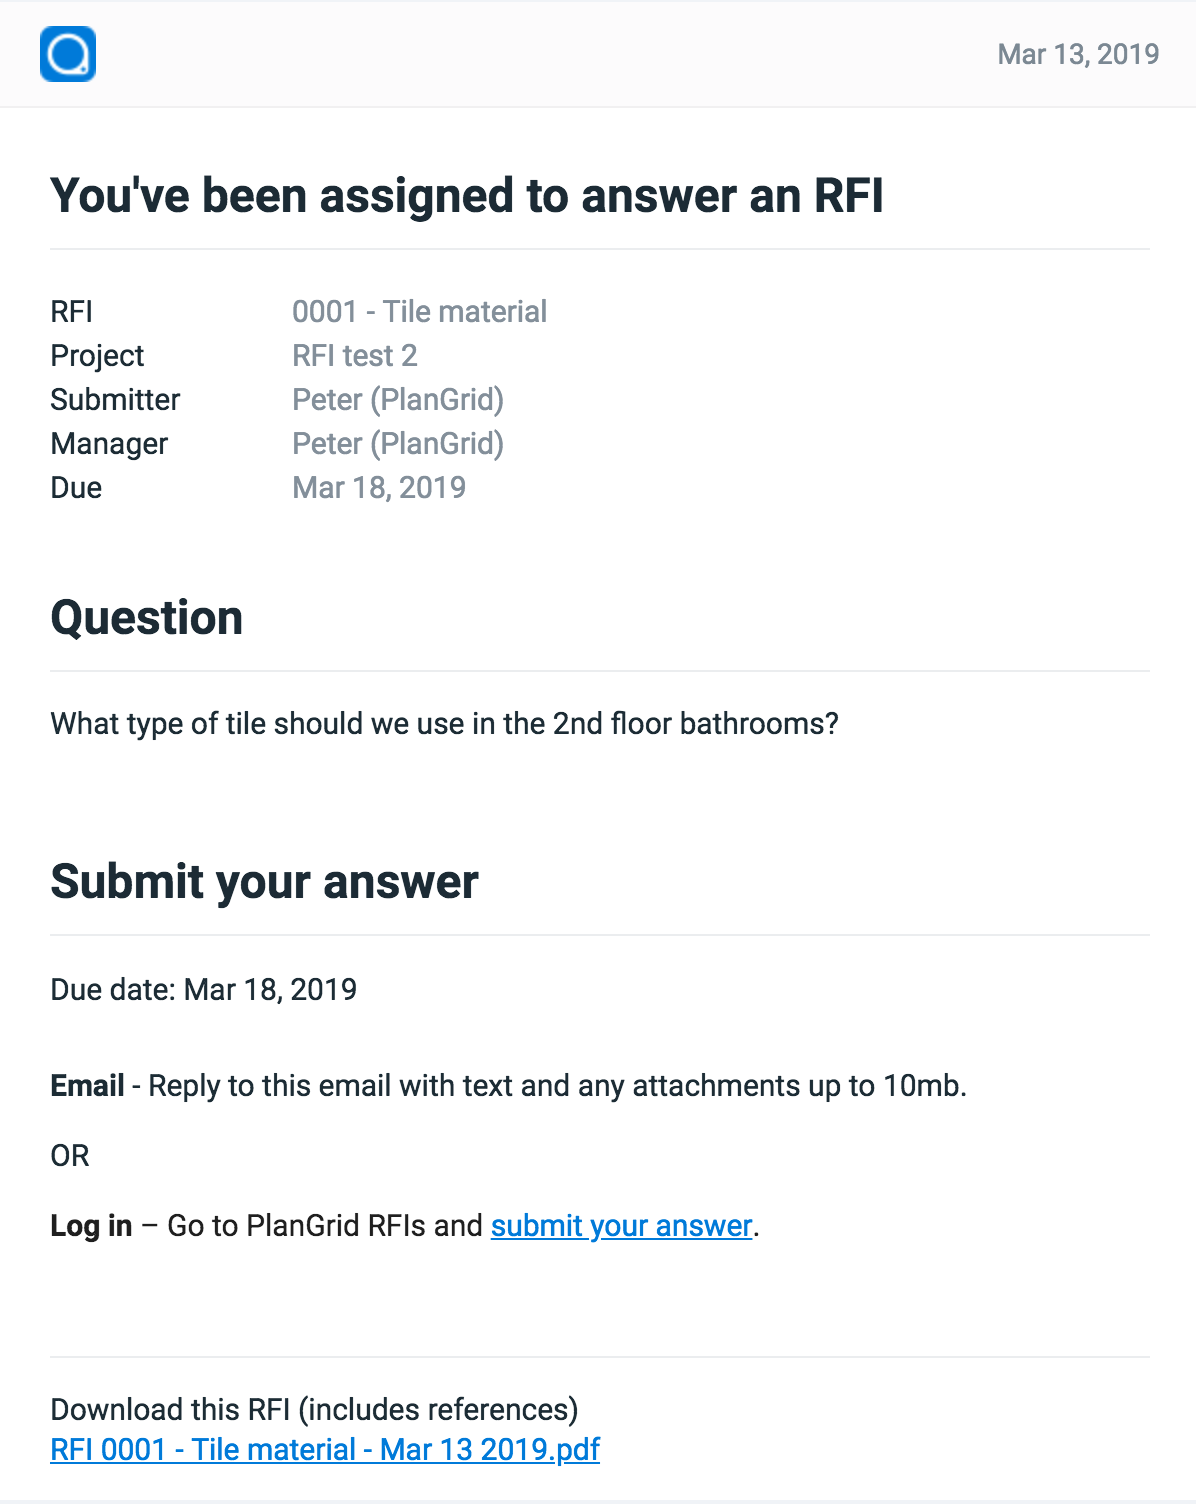This screenshot has height=1504, width=1196.
Task: Select the RFI title 0001 - Tile material
Action: (x=419, y=312)
